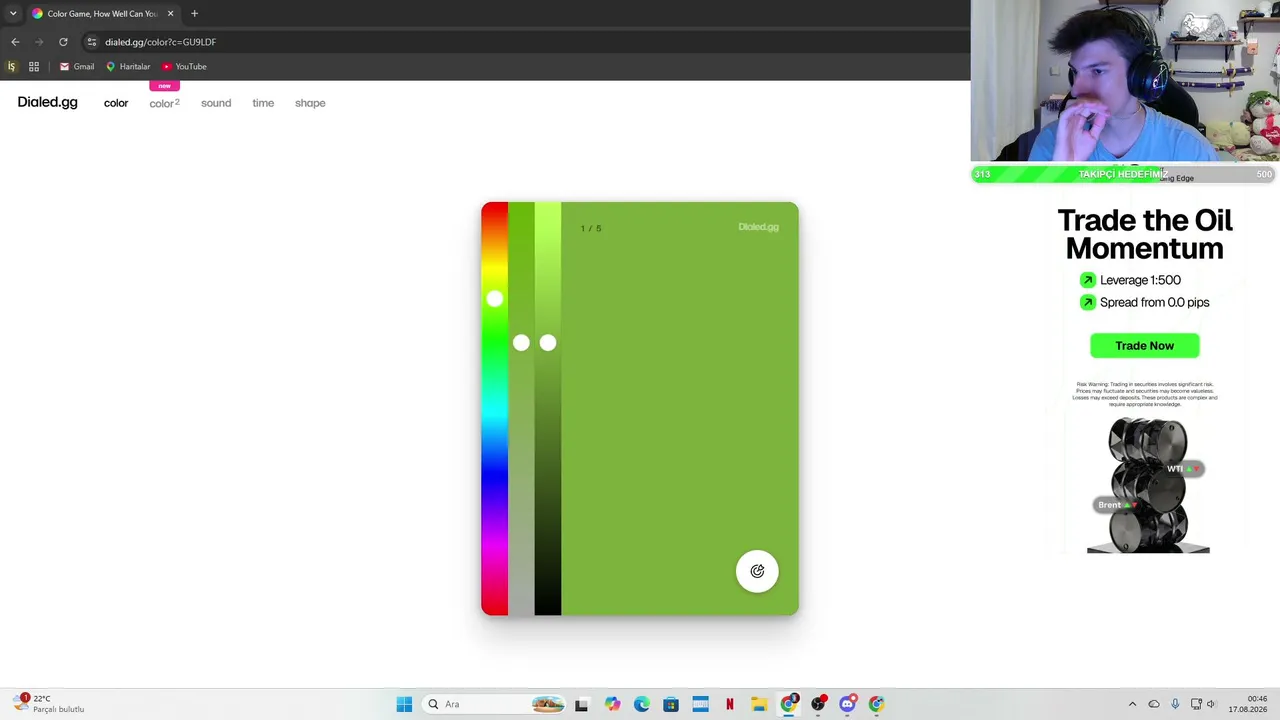The height and width of the screenshot is (720, 1280).
Task: Open File Explorer from the taskbar
Action: pos(759,704)
